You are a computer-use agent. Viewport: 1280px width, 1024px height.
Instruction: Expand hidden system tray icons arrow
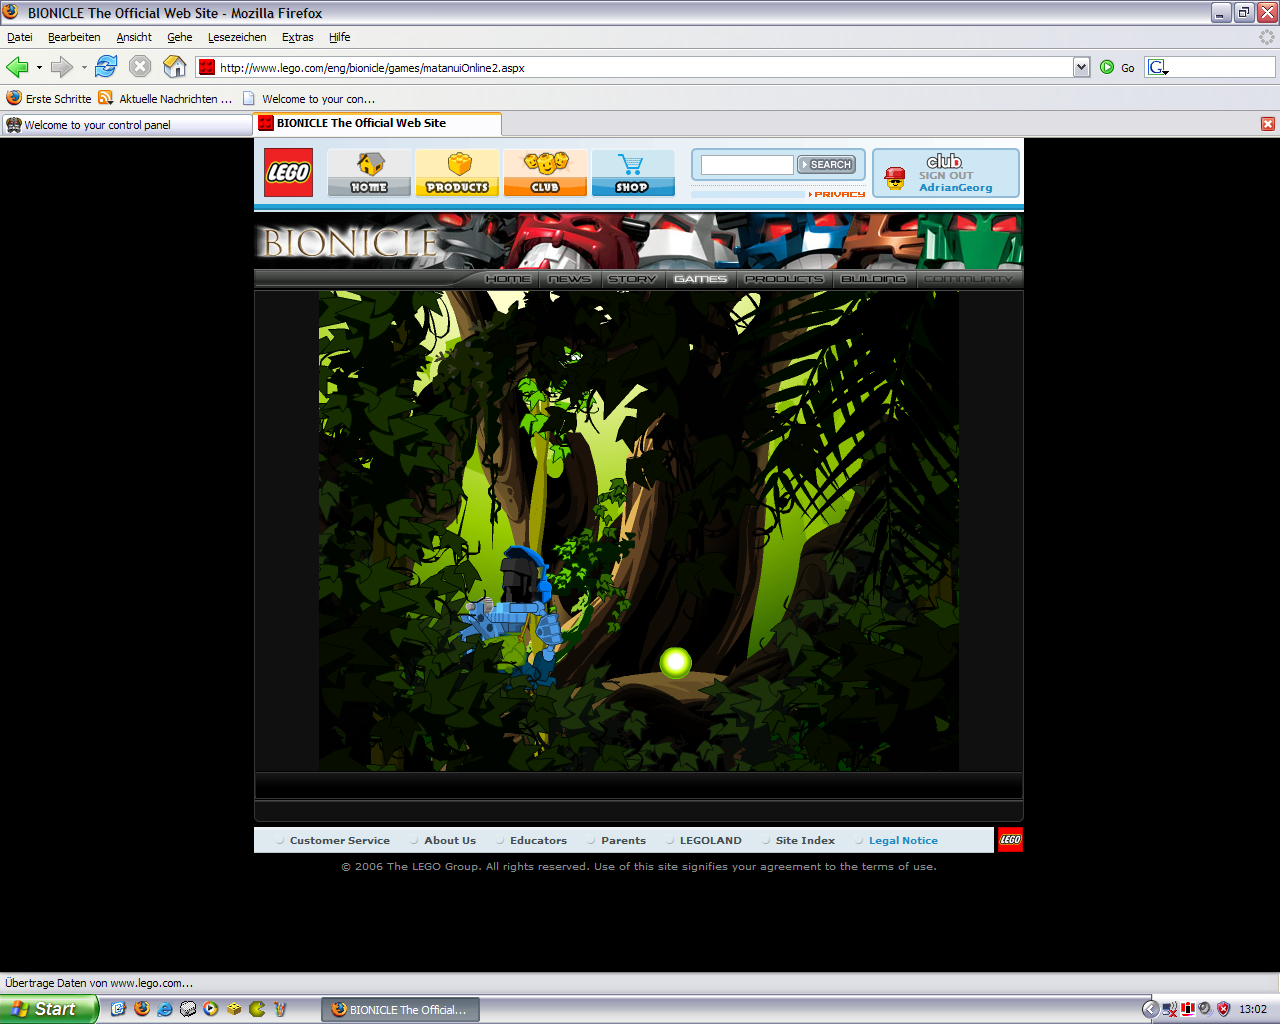tap(1150, 1009)
